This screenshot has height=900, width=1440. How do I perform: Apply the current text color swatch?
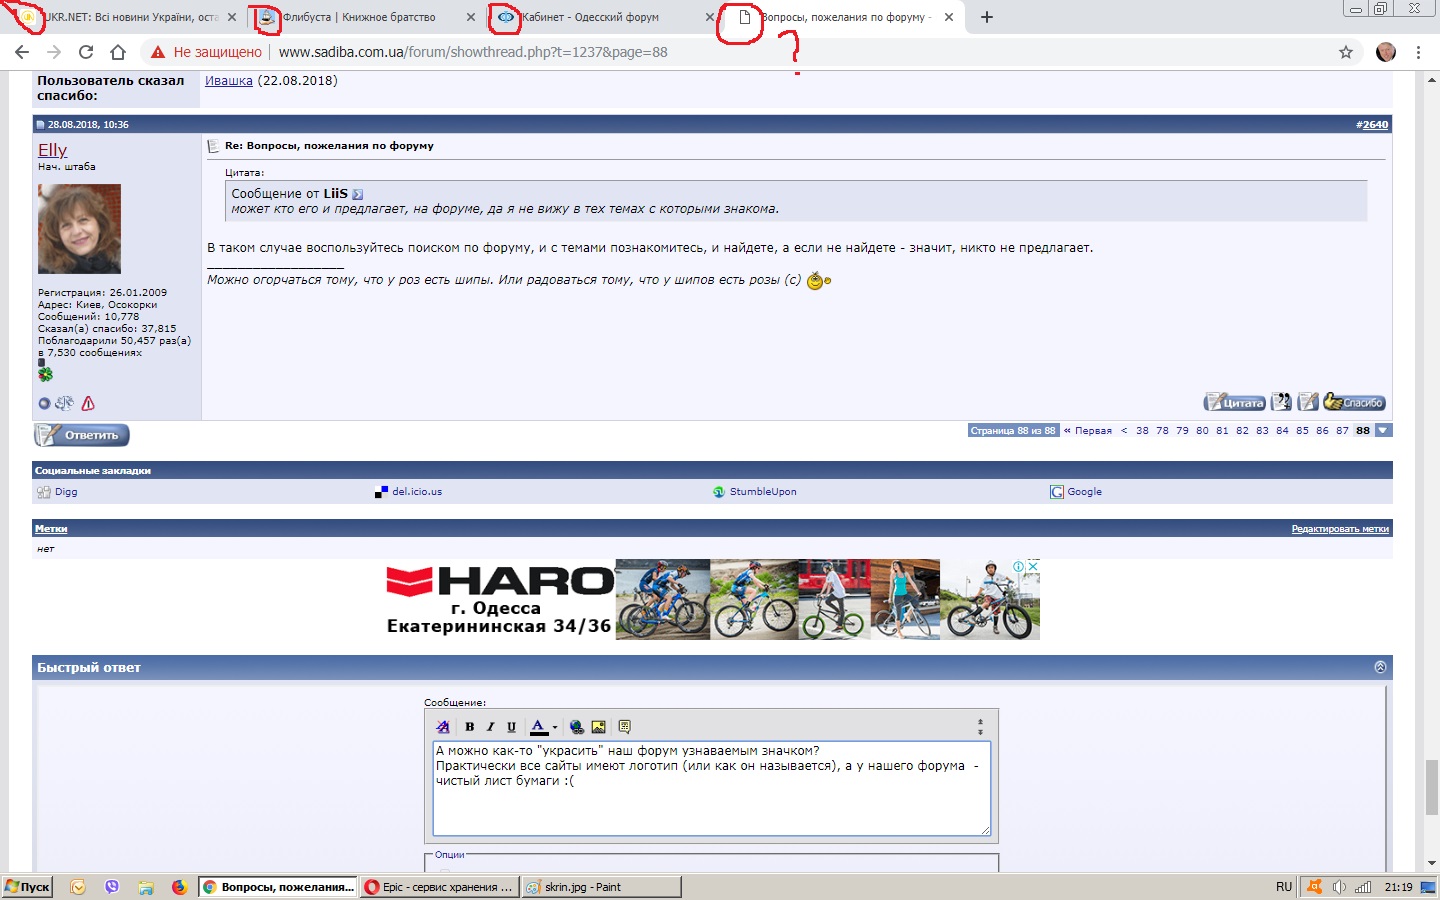pos(538,727)
